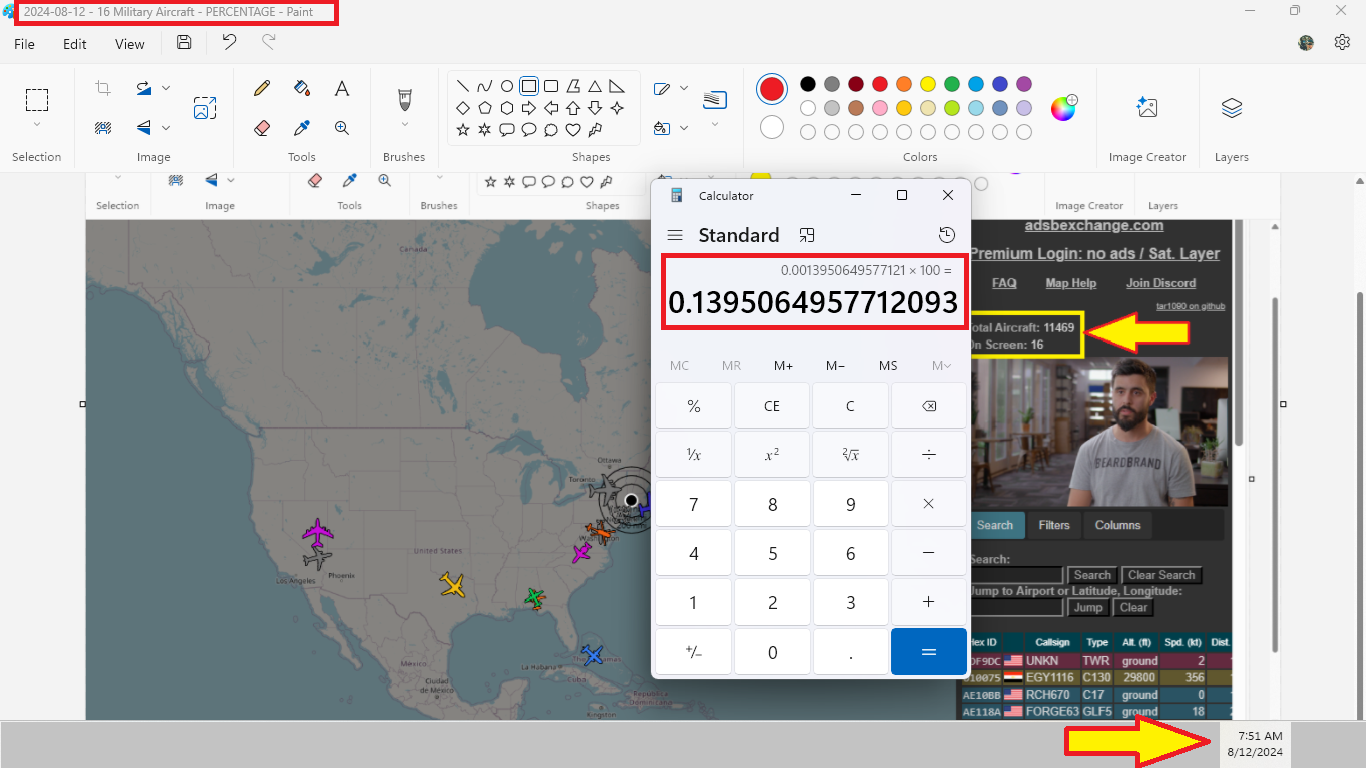1366x768 pixels.
Task: Click the Calculator result display
Action: pyautogui.click(x=812, y=303)
